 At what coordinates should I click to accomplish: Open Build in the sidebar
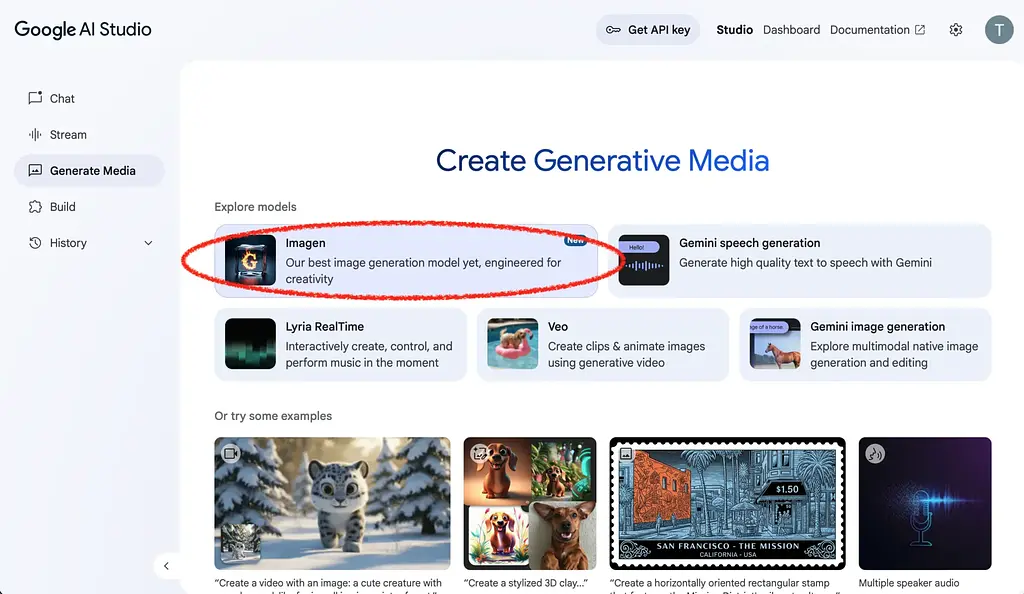tap(62, 207)
